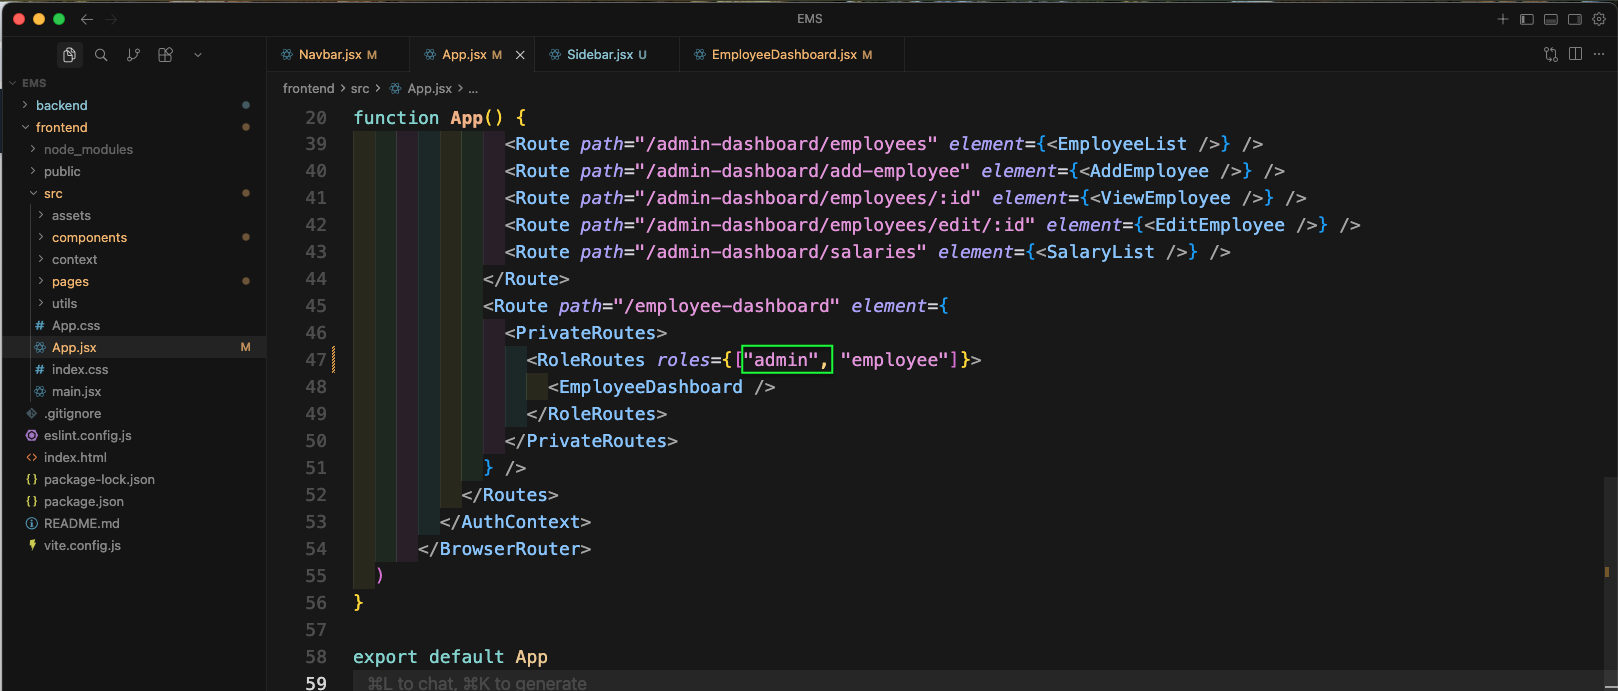Open eslint.config.js file
Image resolution: width=1618 pixels, height=691 pixels.
click(x=133, y=435)
